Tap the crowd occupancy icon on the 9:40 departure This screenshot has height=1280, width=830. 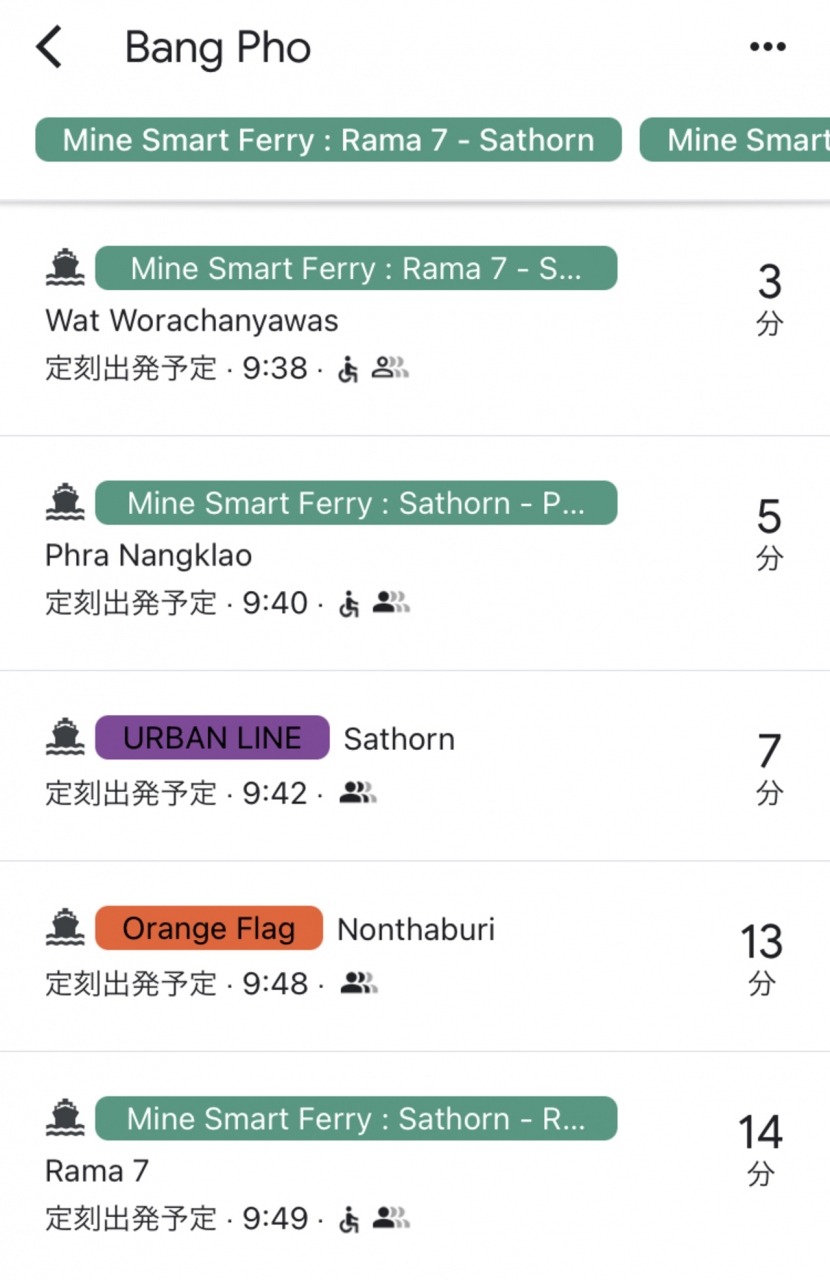click(391, 603)
